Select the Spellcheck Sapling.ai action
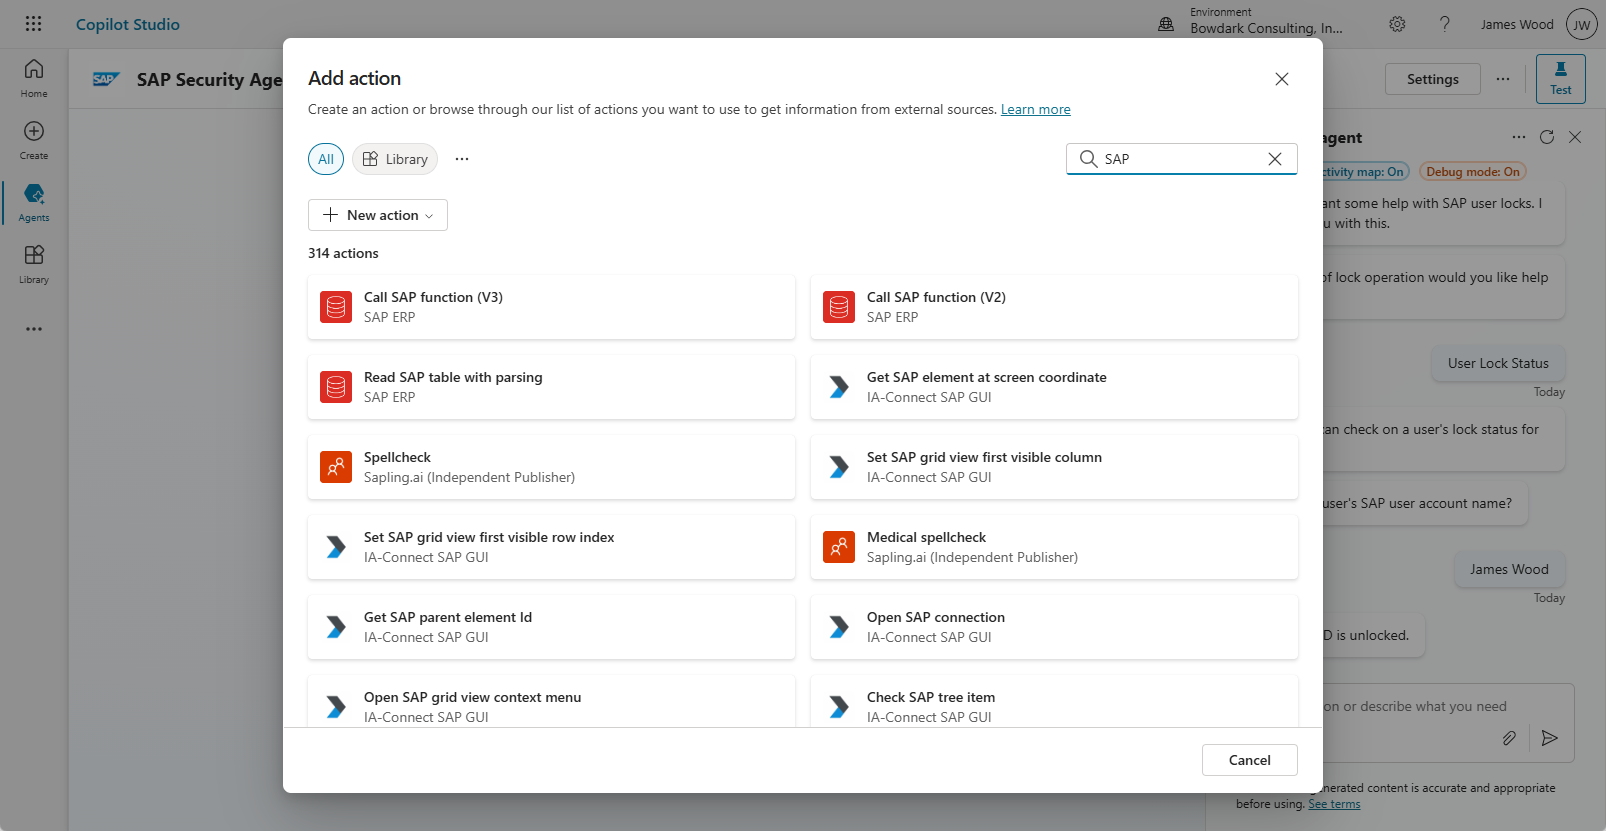Viewport: 1606px width, 831px height. (551, 467)
